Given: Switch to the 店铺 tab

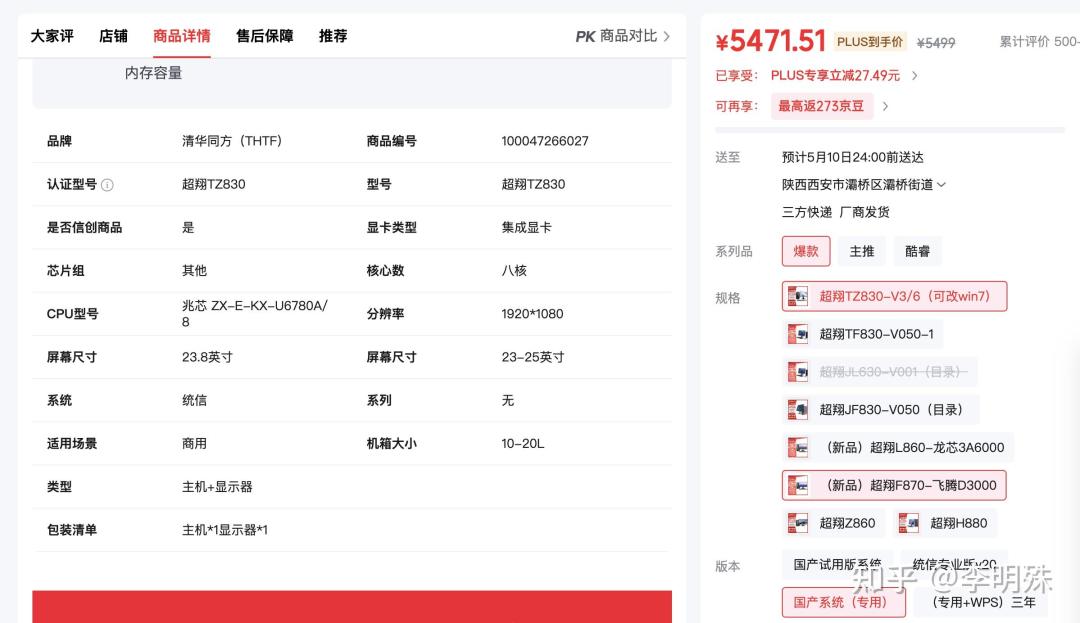Looking at the screenshot, I should (113, 36).
